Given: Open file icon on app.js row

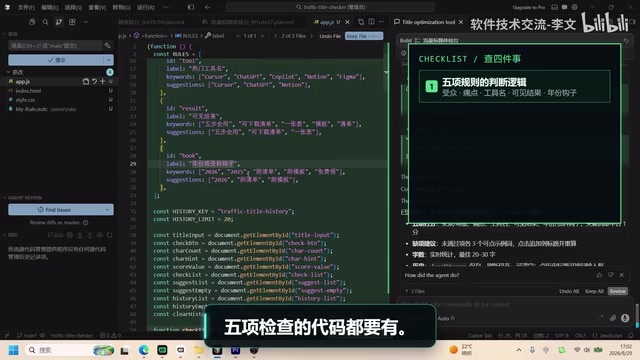Looking at the screenshot, I should tap(86, 82).
